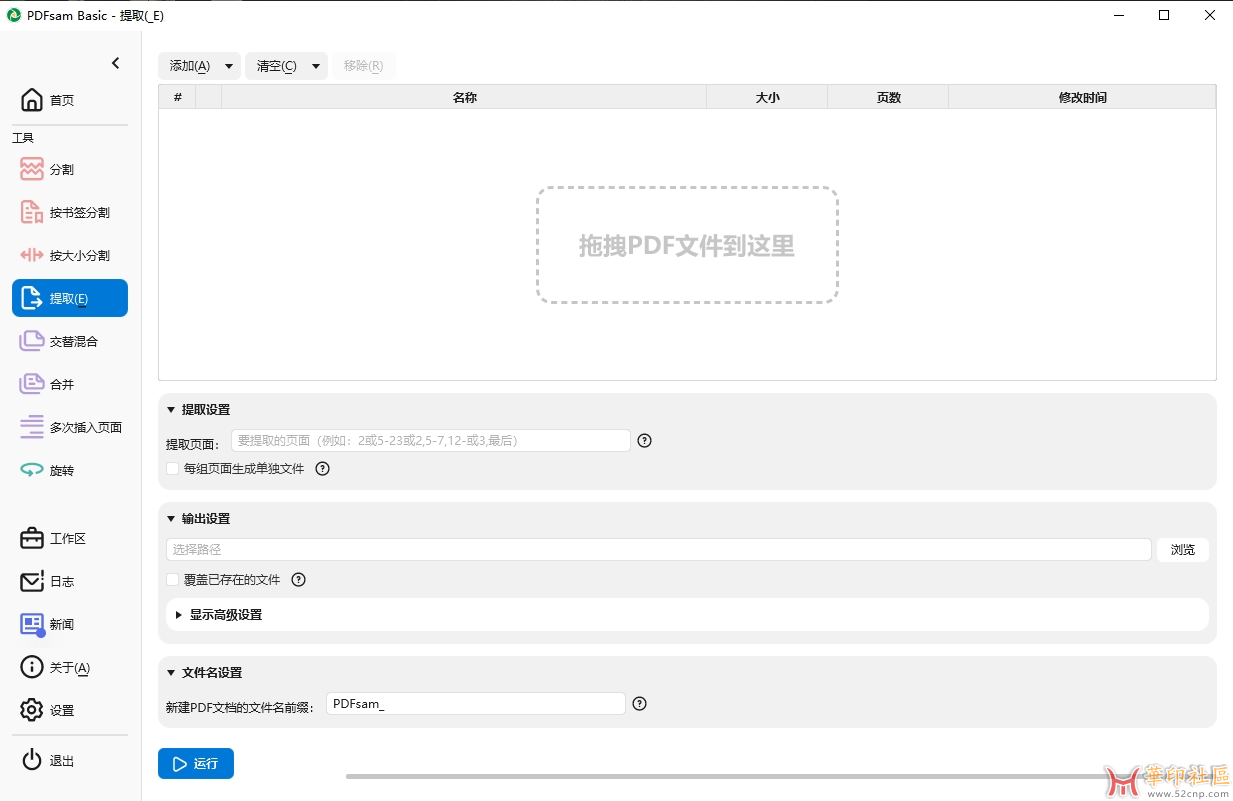Screen dimensions: 1233x801
Task: Sort by the 页数 column header
Action: pos(888,97)
